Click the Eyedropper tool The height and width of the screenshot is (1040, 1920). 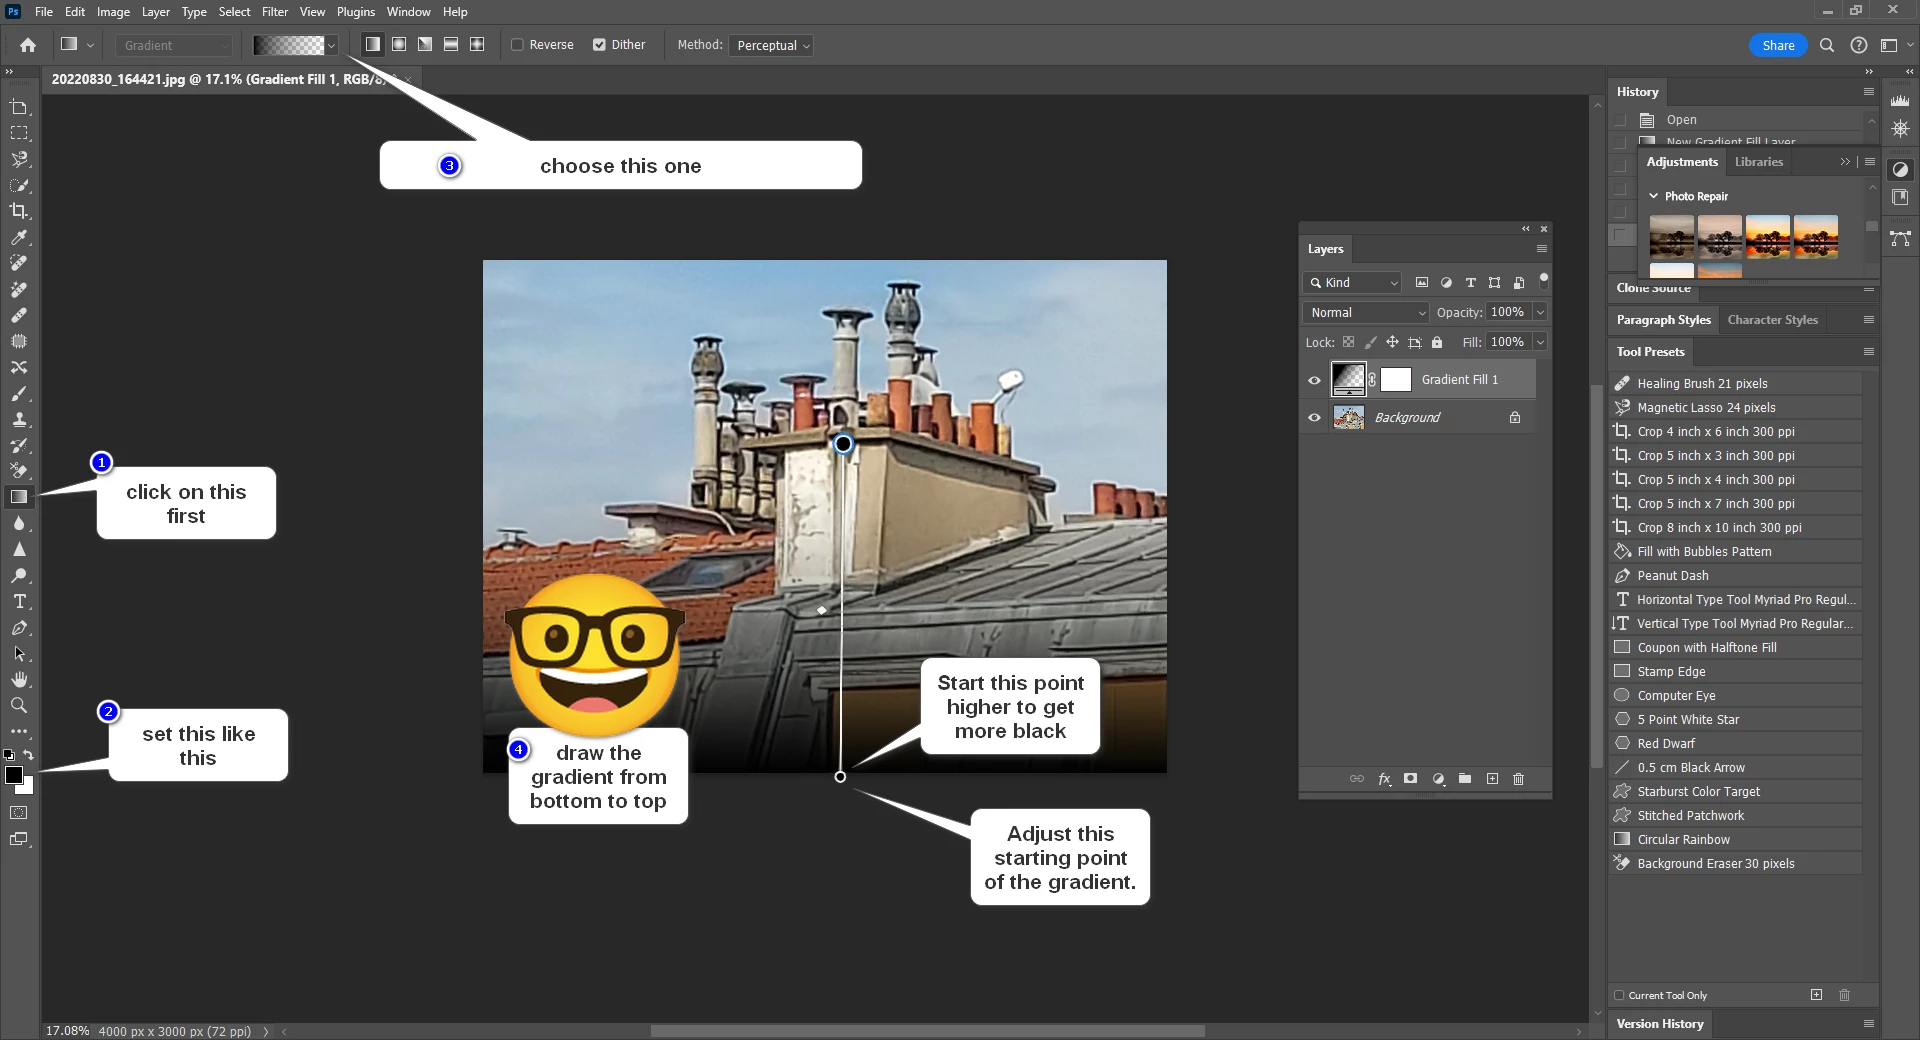click(x=19, y=238)
